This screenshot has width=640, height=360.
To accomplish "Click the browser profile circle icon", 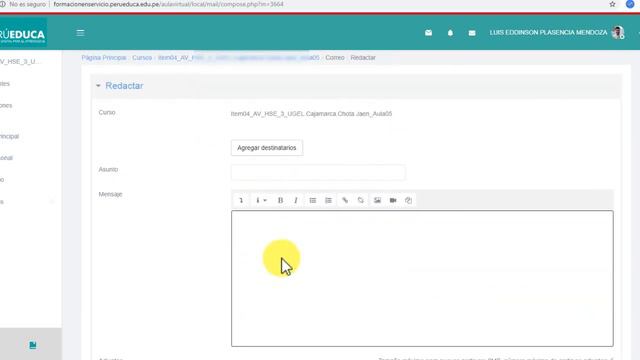I will point(630,4).
